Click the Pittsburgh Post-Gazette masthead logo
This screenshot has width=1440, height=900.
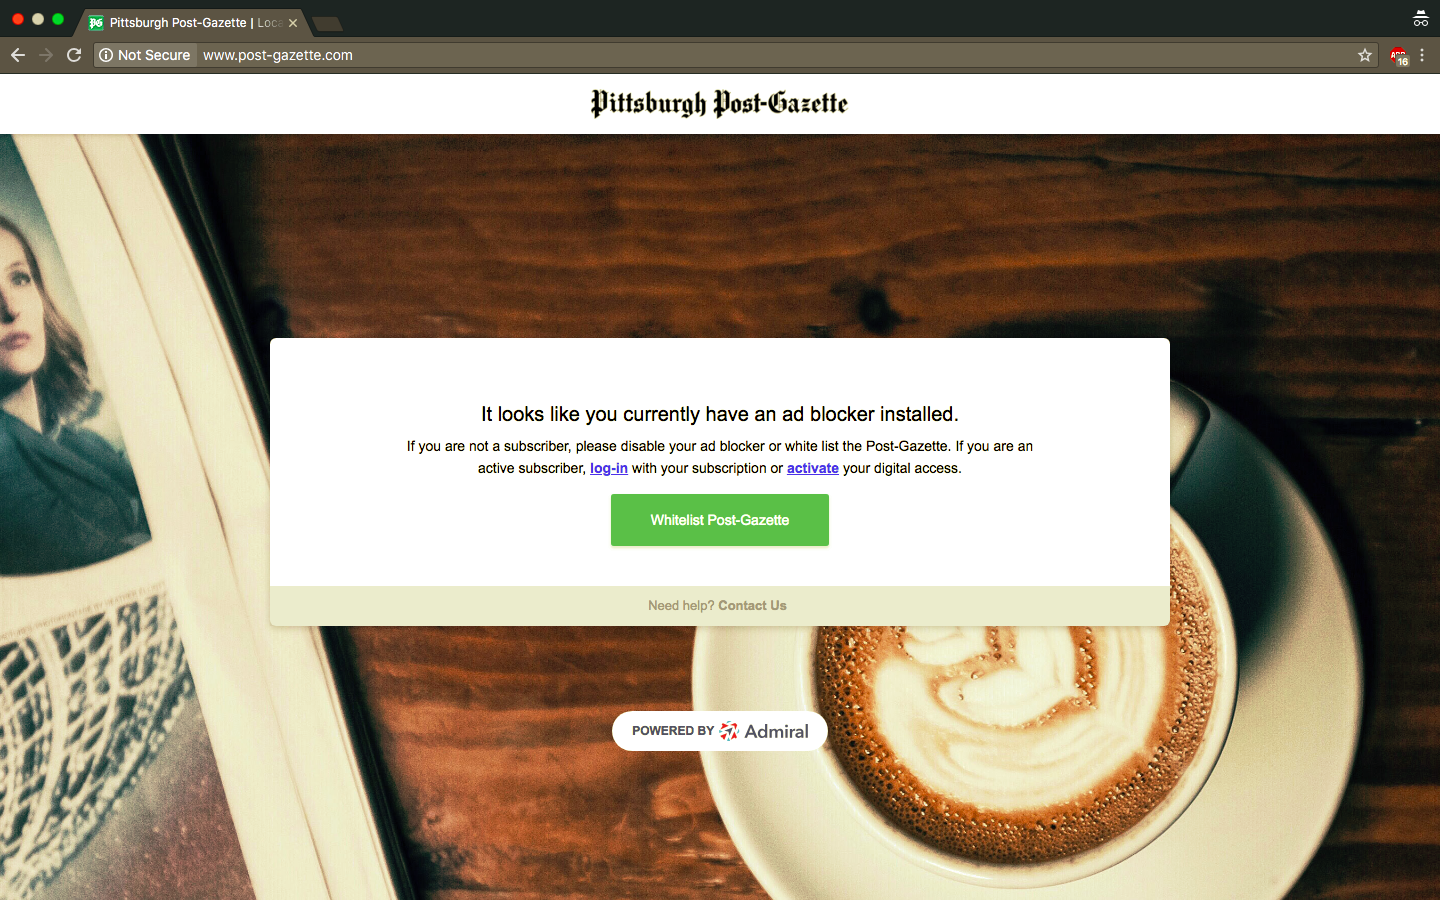click(x=719, y=103)
